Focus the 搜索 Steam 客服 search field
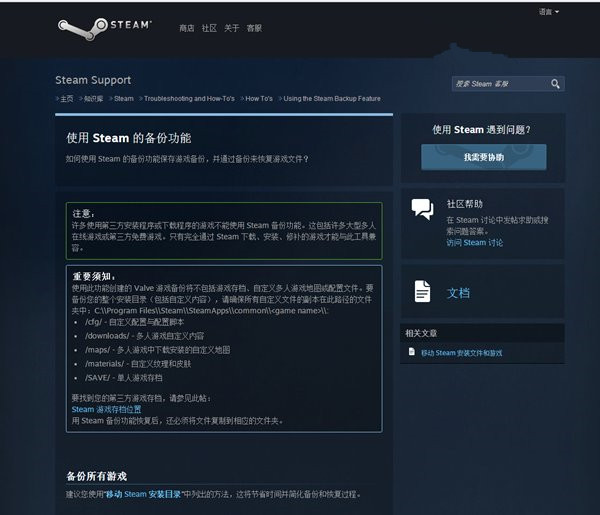The height and width of the screenshot is (515, 600). coord(499,84)
